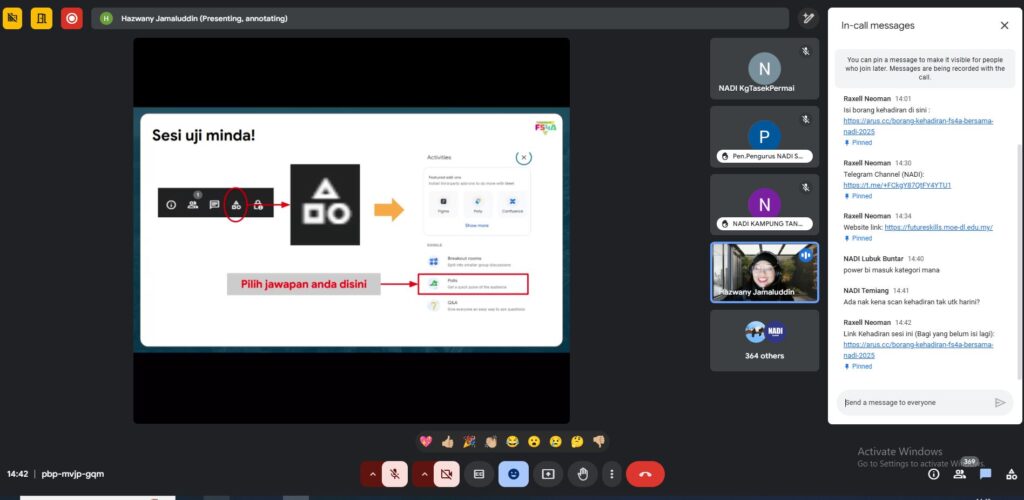The image size is (1024, 500).
Task: Click the red hang up call button
Action: coord(645,474)
